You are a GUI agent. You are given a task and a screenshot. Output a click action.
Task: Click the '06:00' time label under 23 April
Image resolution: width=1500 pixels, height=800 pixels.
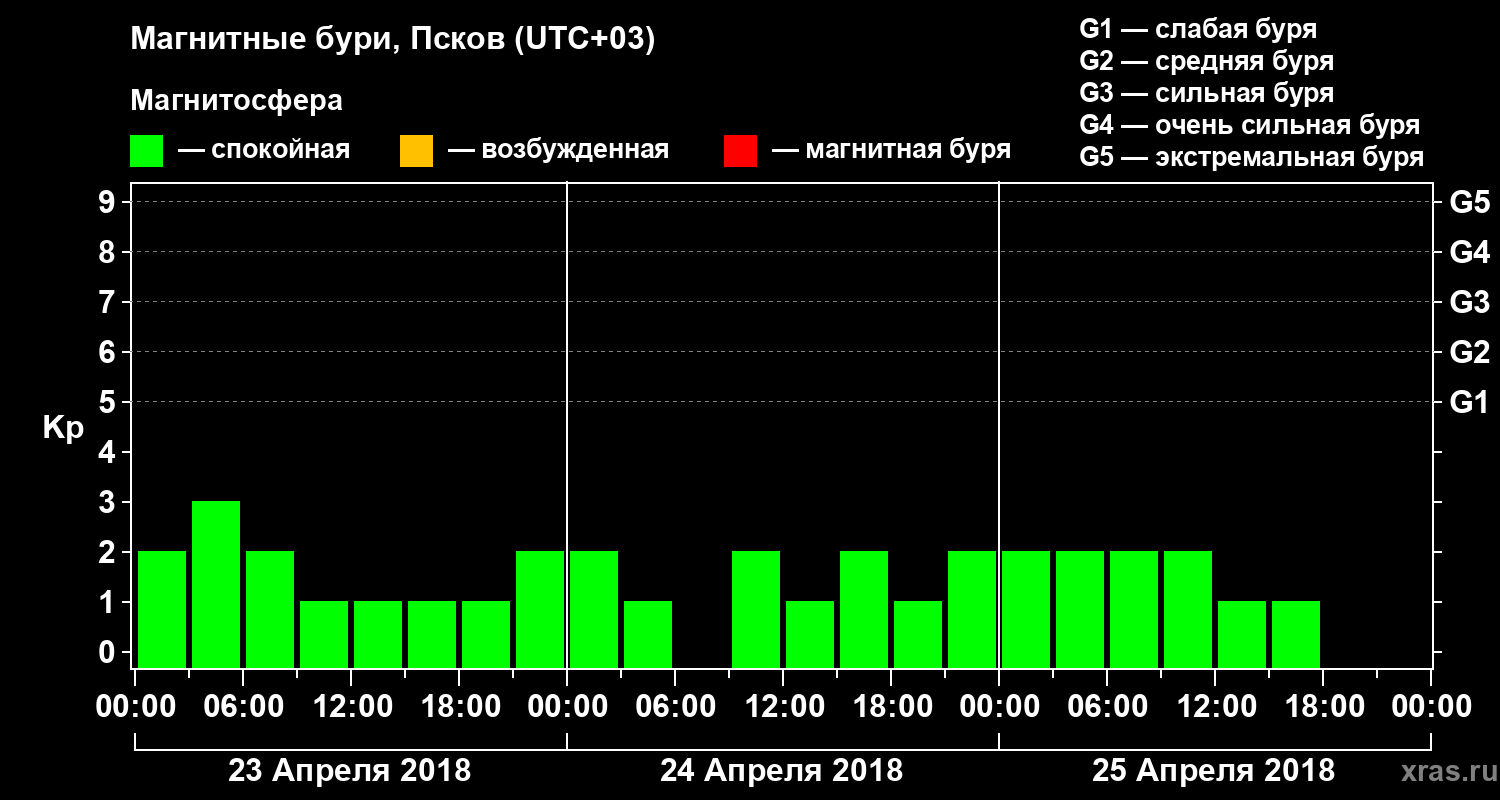click(243, 707)
